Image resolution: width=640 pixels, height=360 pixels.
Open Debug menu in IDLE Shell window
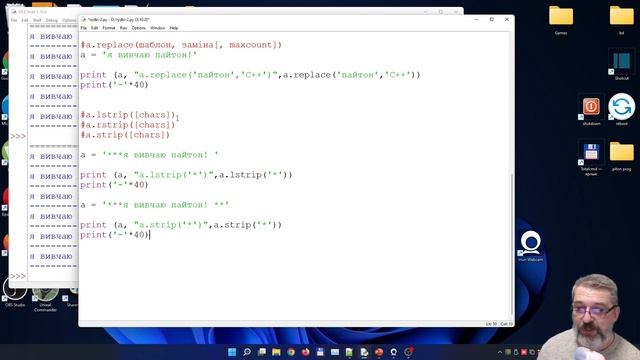tap(52, 20)
